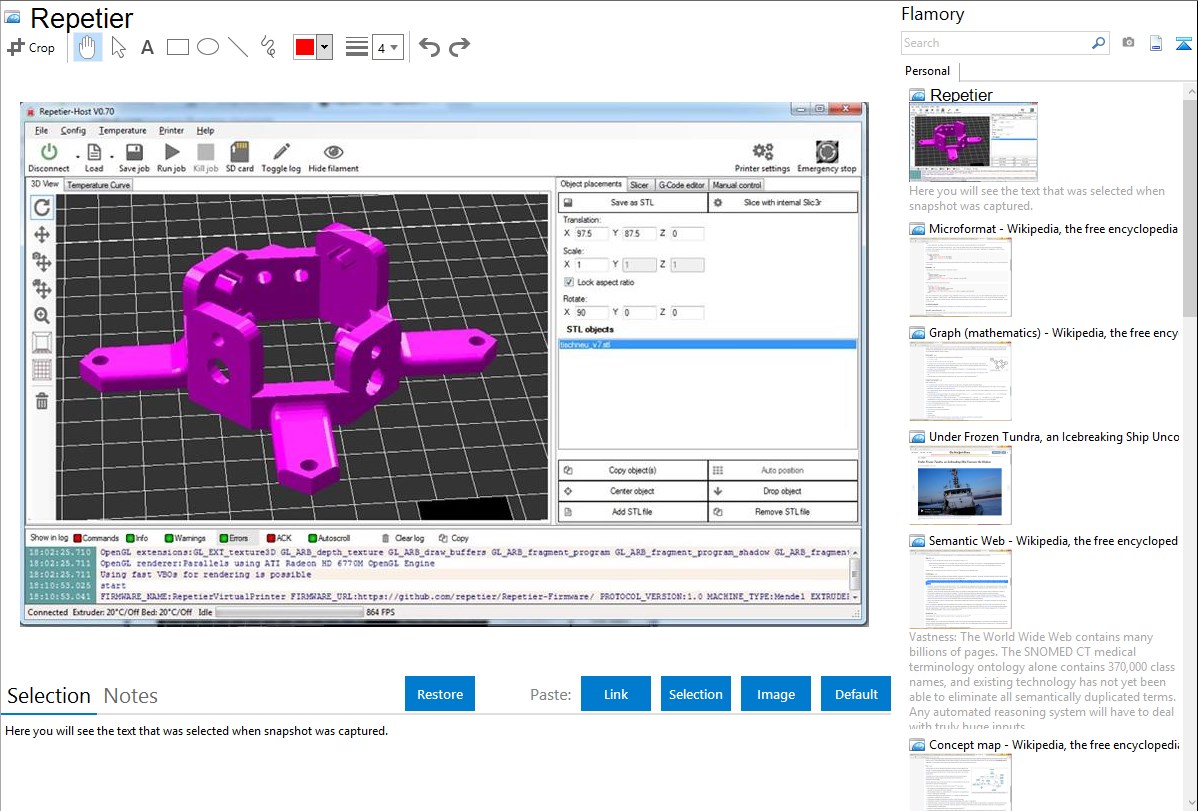Activate the hand pan tool
This screenshot has width=1198, height=811.
[87, 47]
